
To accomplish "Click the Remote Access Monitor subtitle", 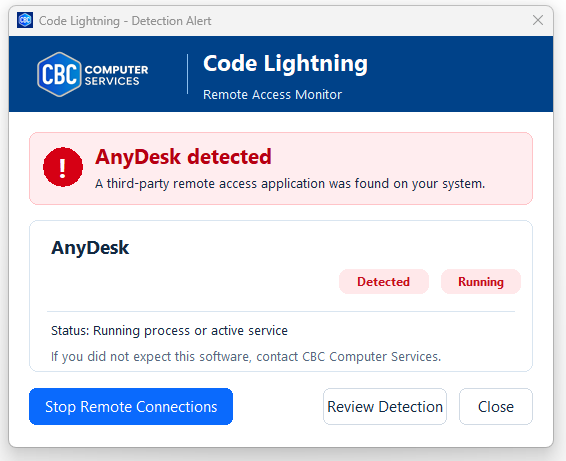I will [272, 95].
